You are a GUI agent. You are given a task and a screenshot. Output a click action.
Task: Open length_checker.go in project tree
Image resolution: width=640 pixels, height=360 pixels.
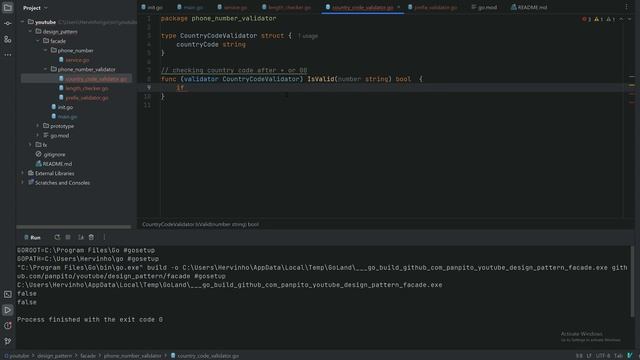point(87,88)
